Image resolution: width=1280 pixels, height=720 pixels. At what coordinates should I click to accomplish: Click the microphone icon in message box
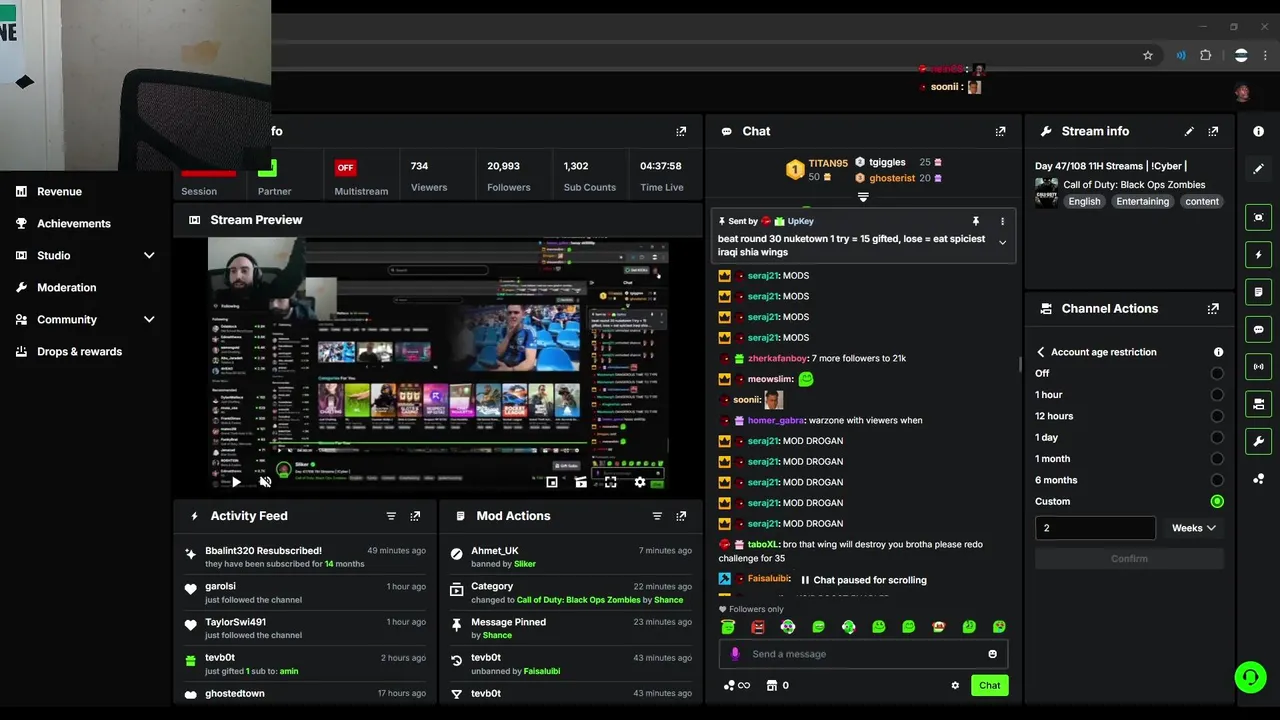[735, 654]
